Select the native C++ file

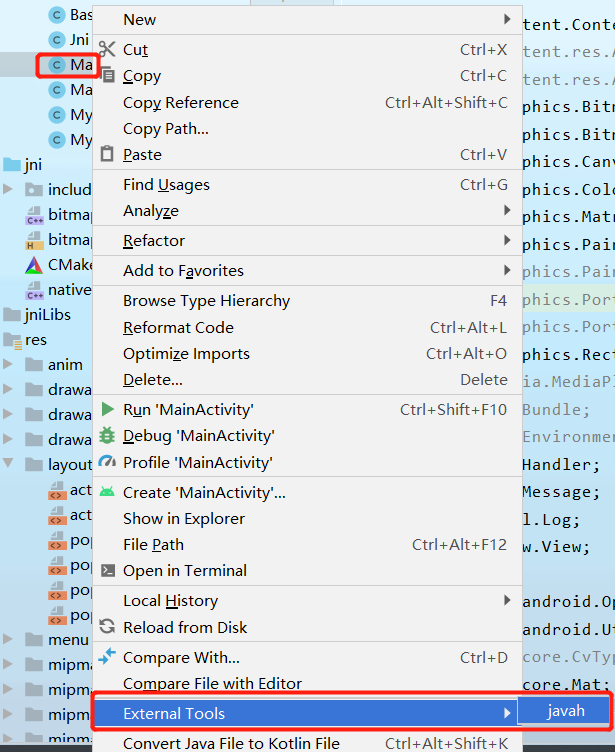(58, 290)
